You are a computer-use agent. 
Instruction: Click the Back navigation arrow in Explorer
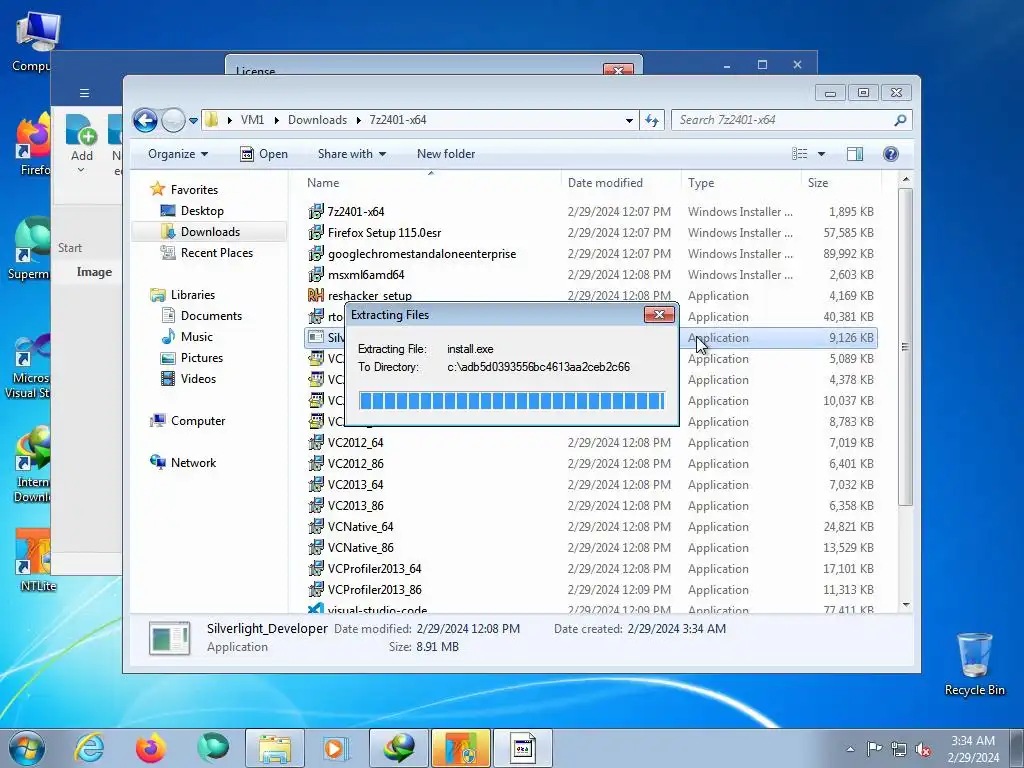(x=145, y=120)
